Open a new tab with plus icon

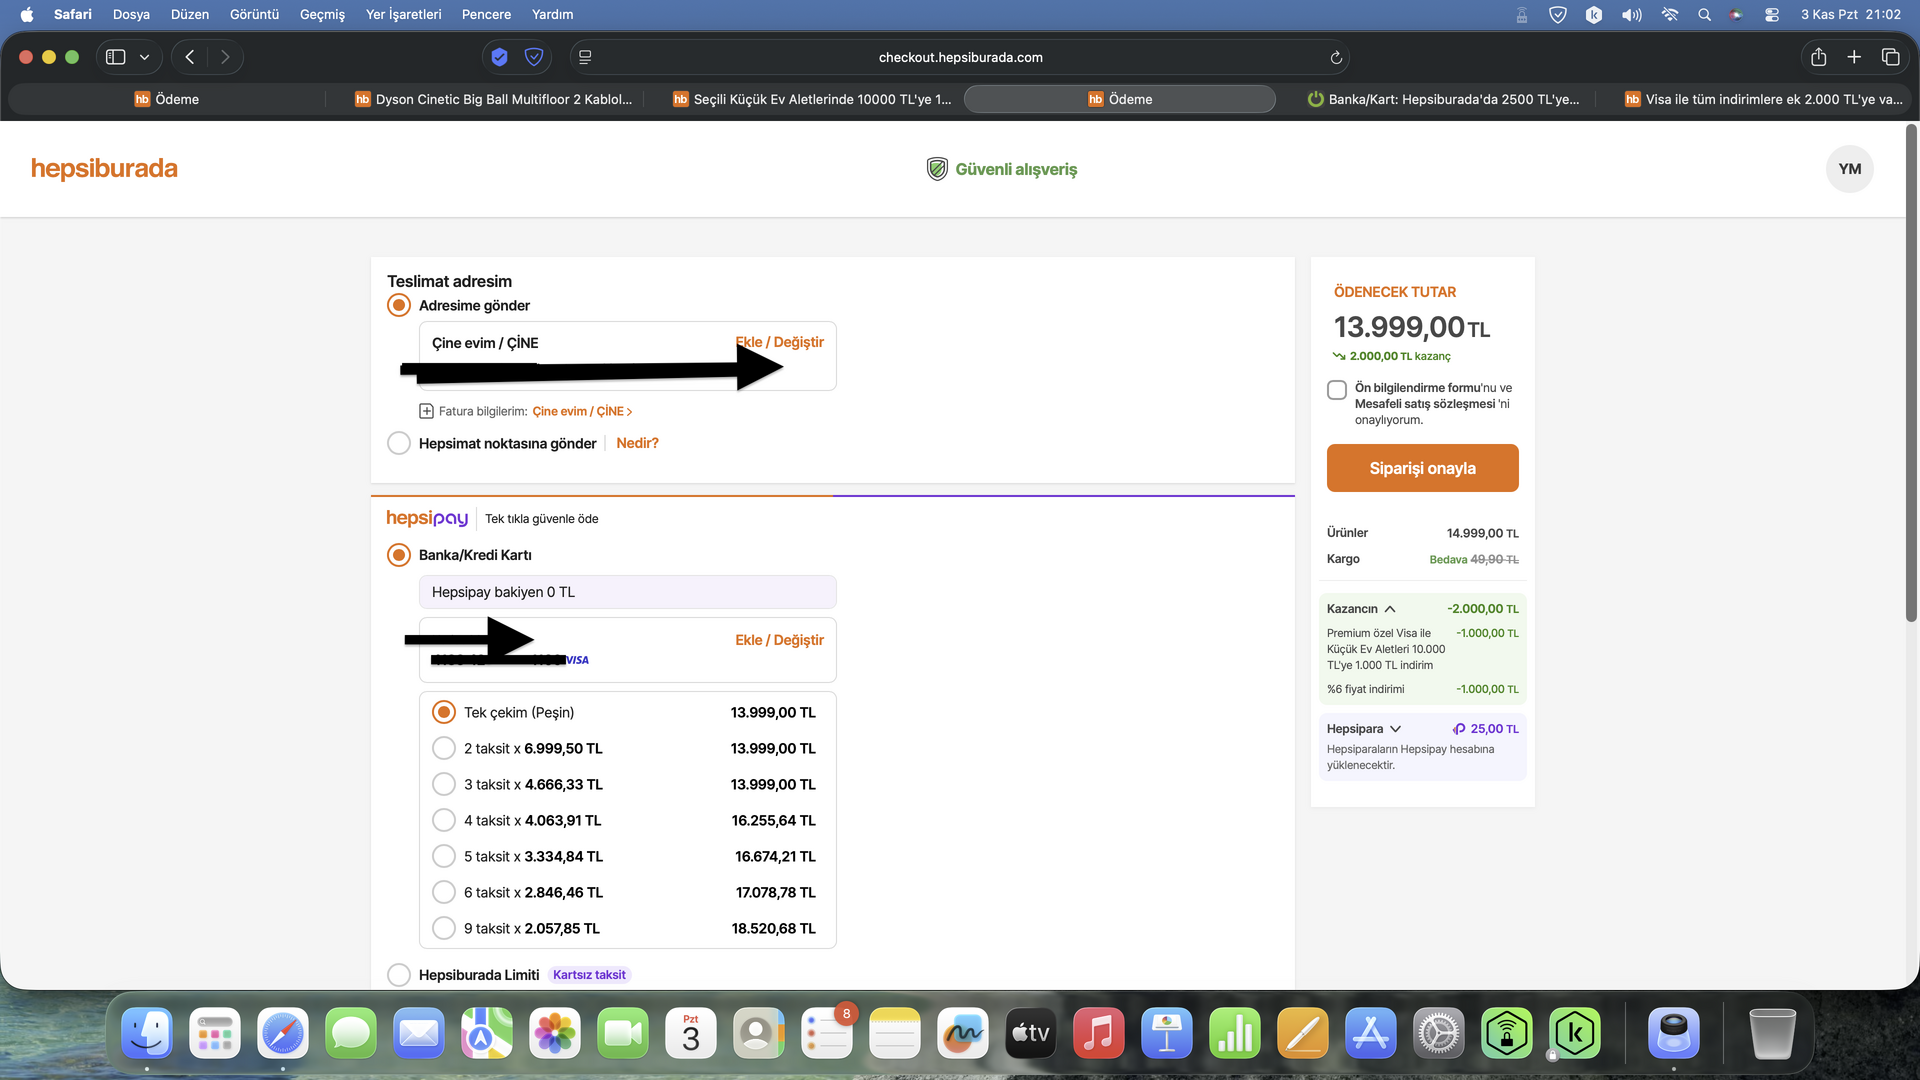1854,57
